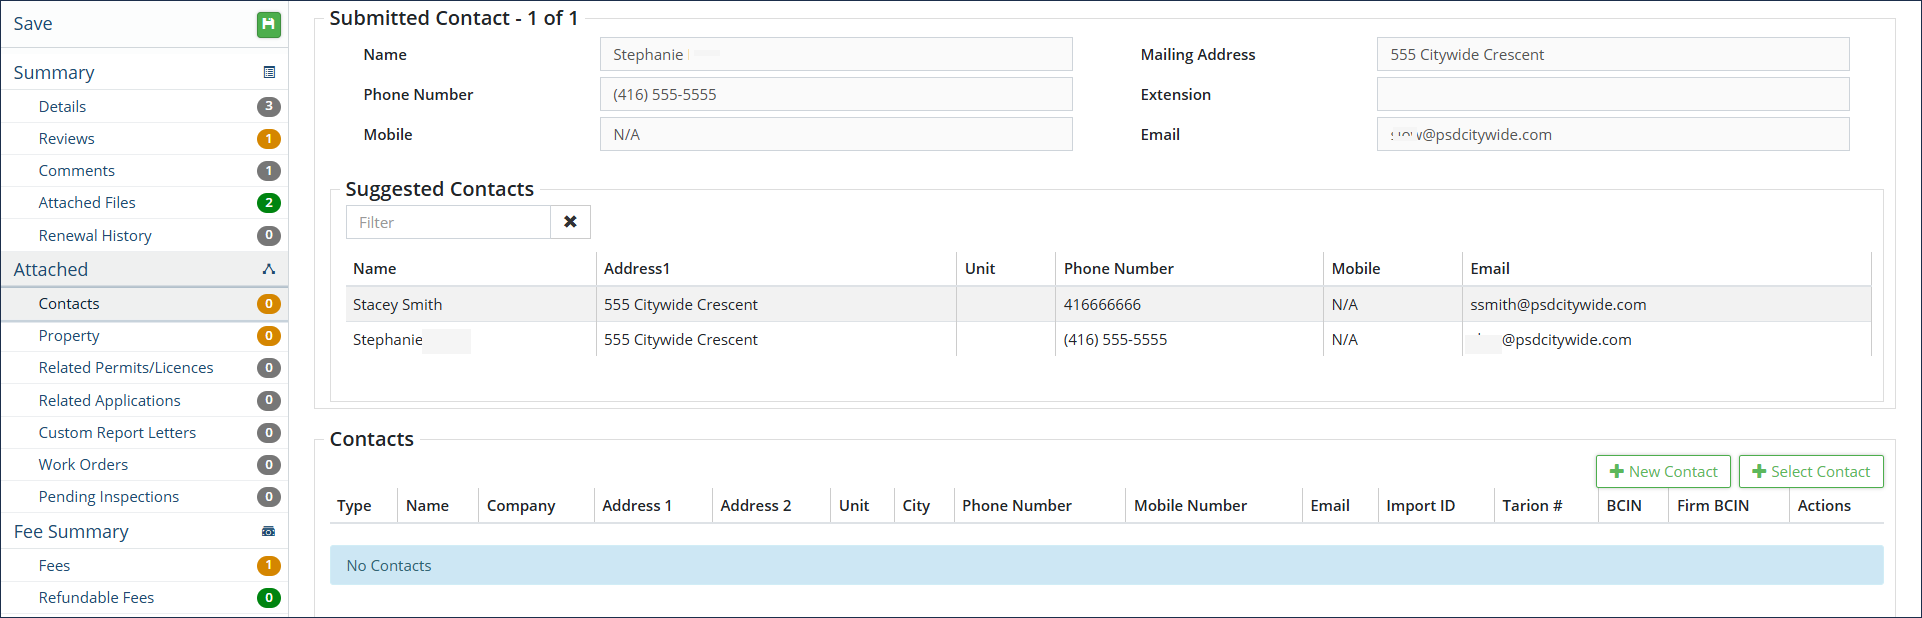
Task: Click the Suggested Contacts filter field
Action: pyautogui.click(x=448, y=222)
